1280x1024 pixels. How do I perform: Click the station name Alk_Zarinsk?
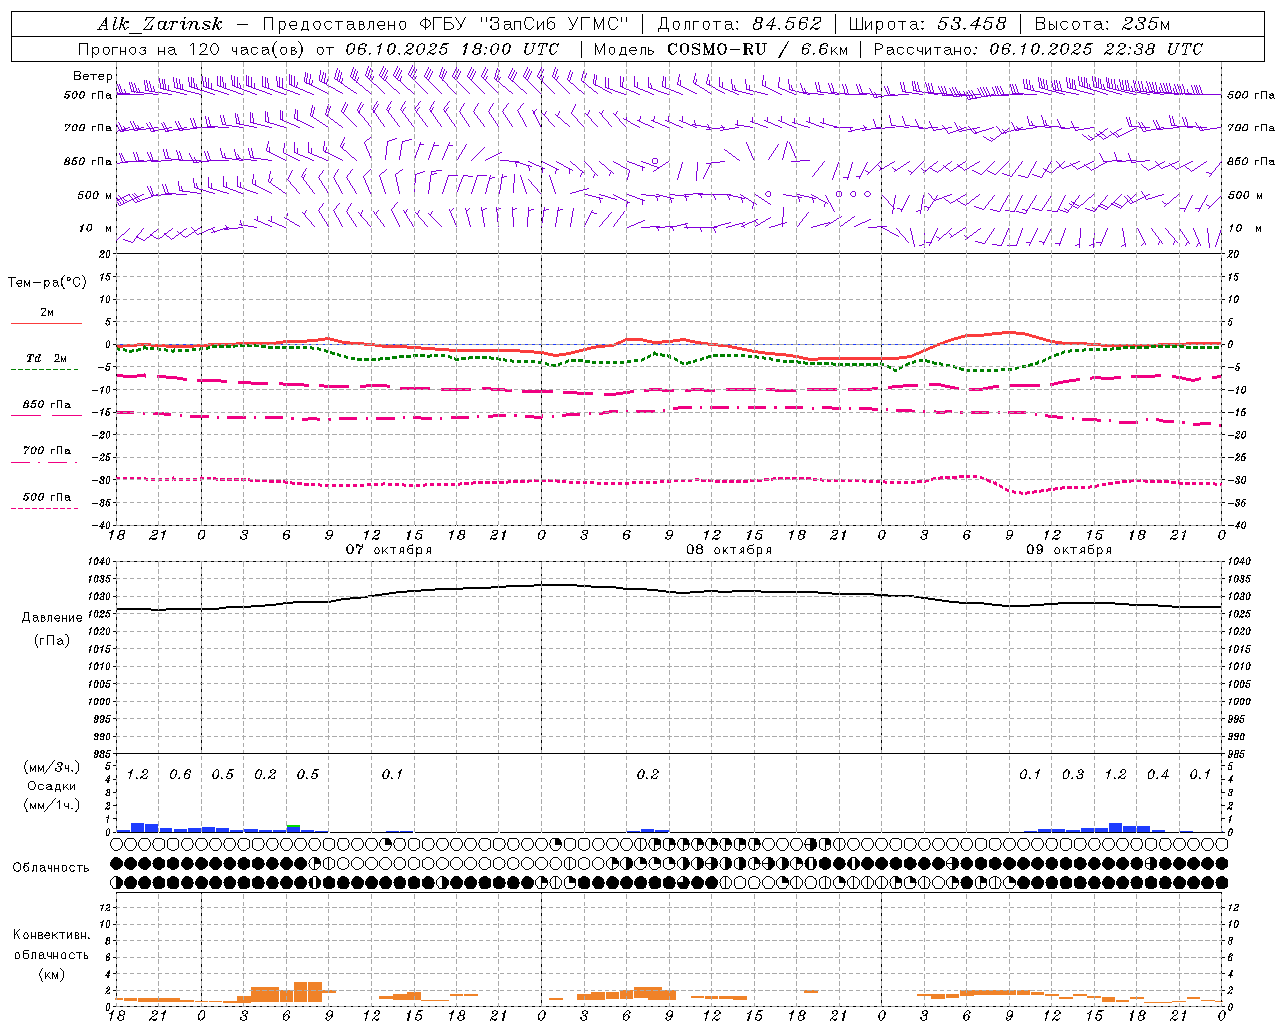click(x=159, y=24)
